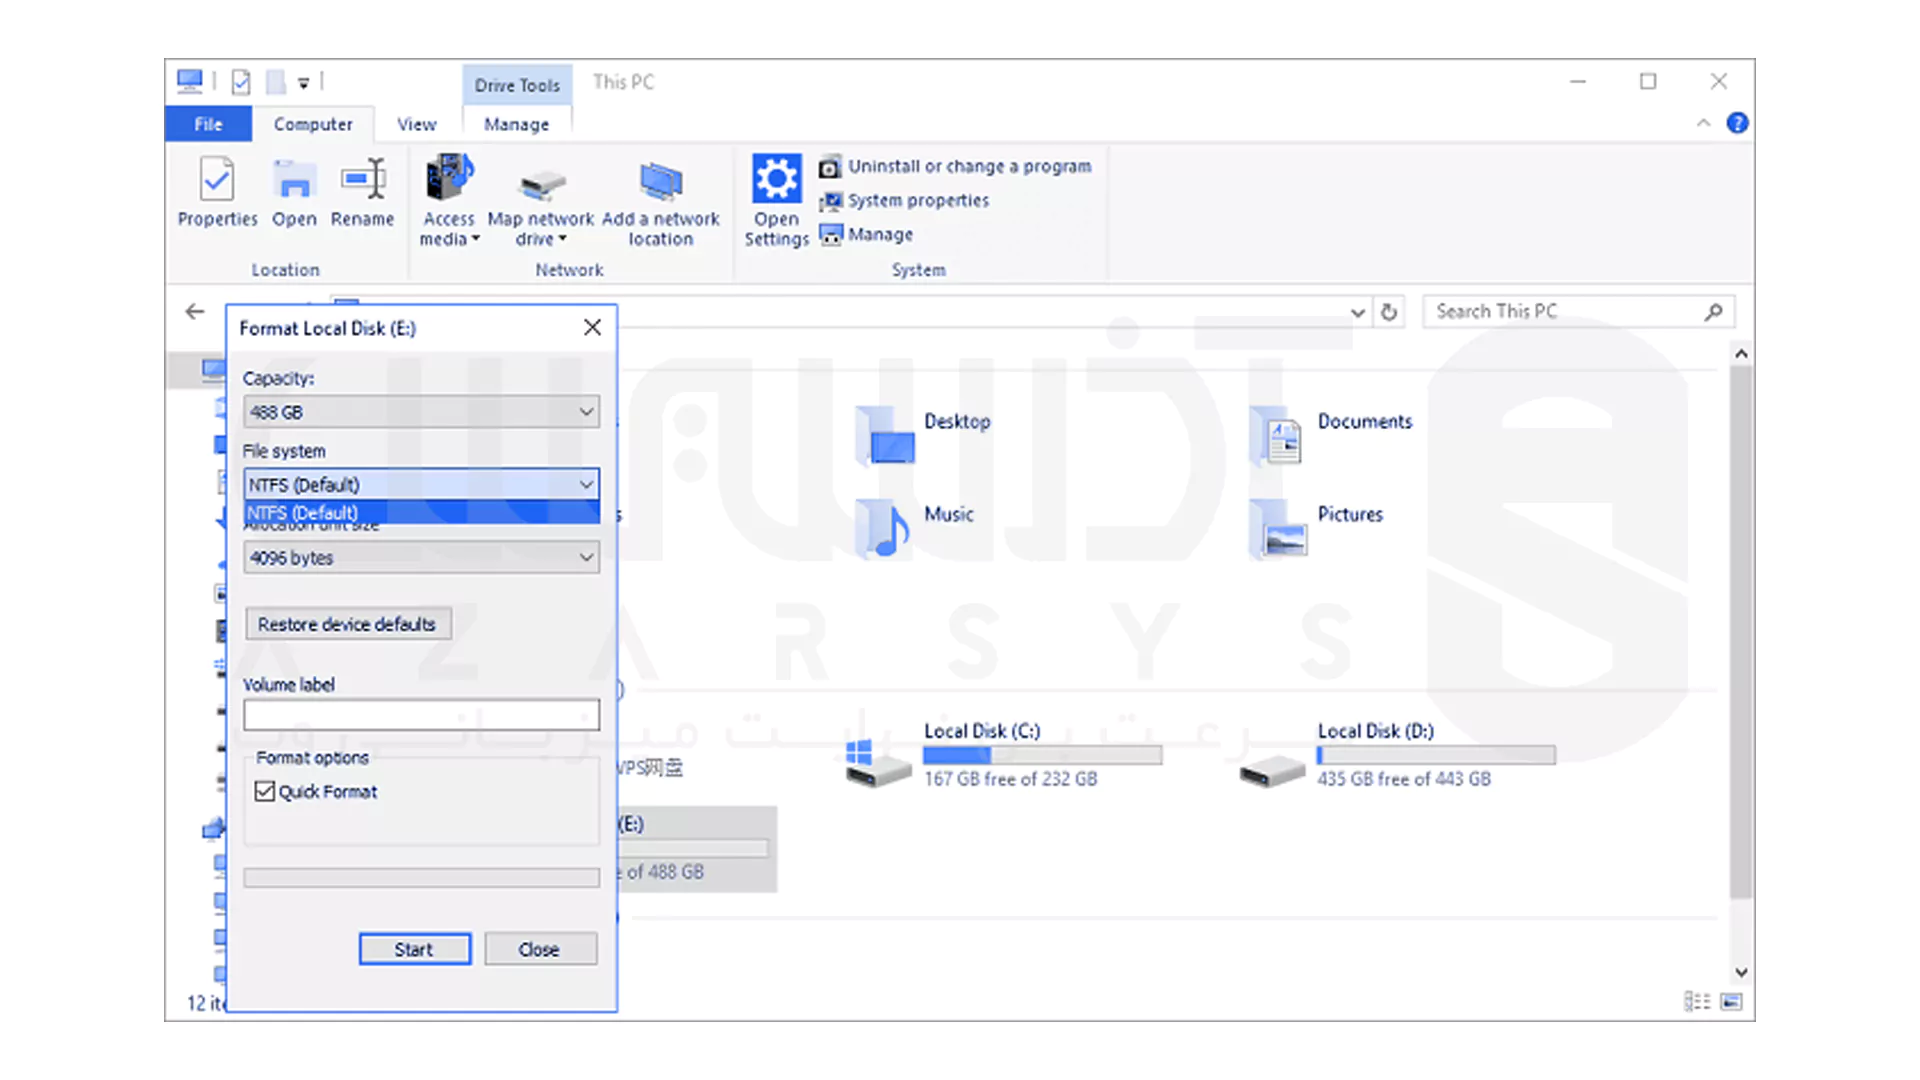The image size is (1920, 1080).
Task: Expand the address bar history chevron
Action: 1357,312
